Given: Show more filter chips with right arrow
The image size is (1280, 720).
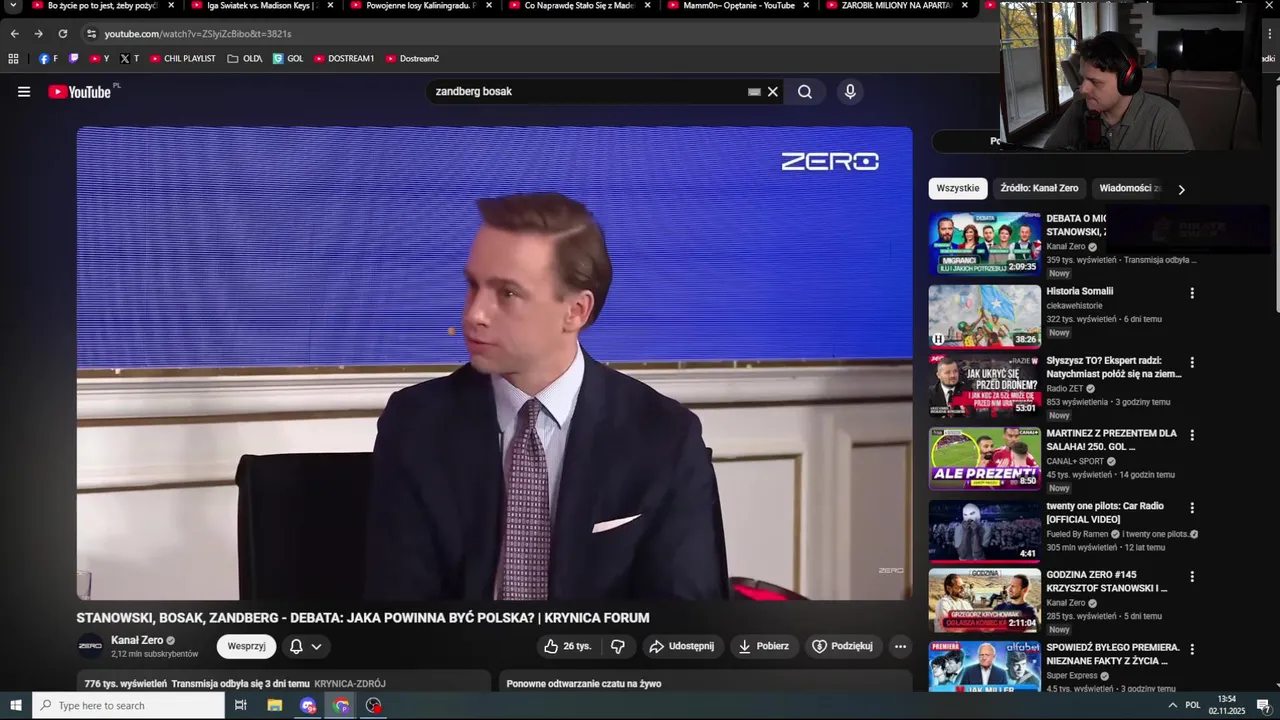Looking at the screenshot, I should point(1181,189).
